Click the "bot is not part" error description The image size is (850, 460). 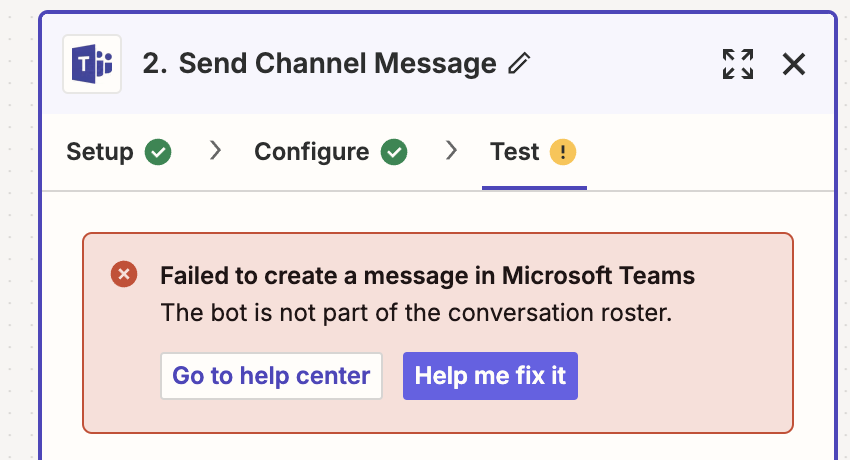click(416, 312)
